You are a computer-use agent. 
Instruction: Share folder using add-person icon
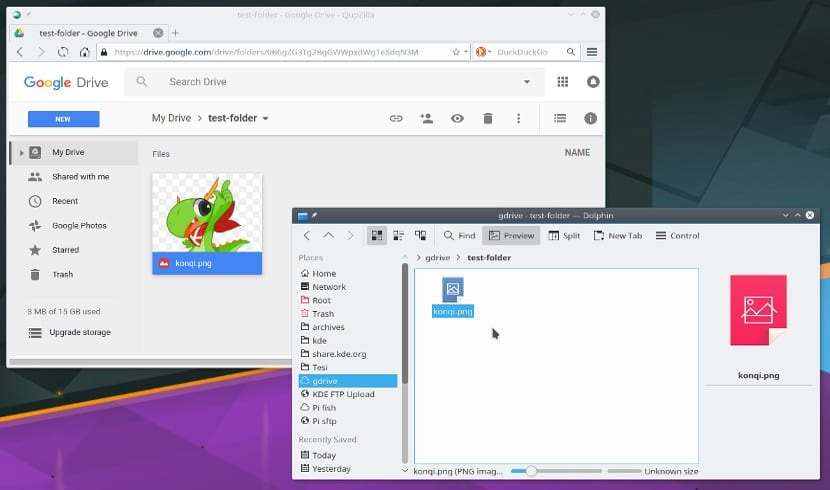coord(427,119)
